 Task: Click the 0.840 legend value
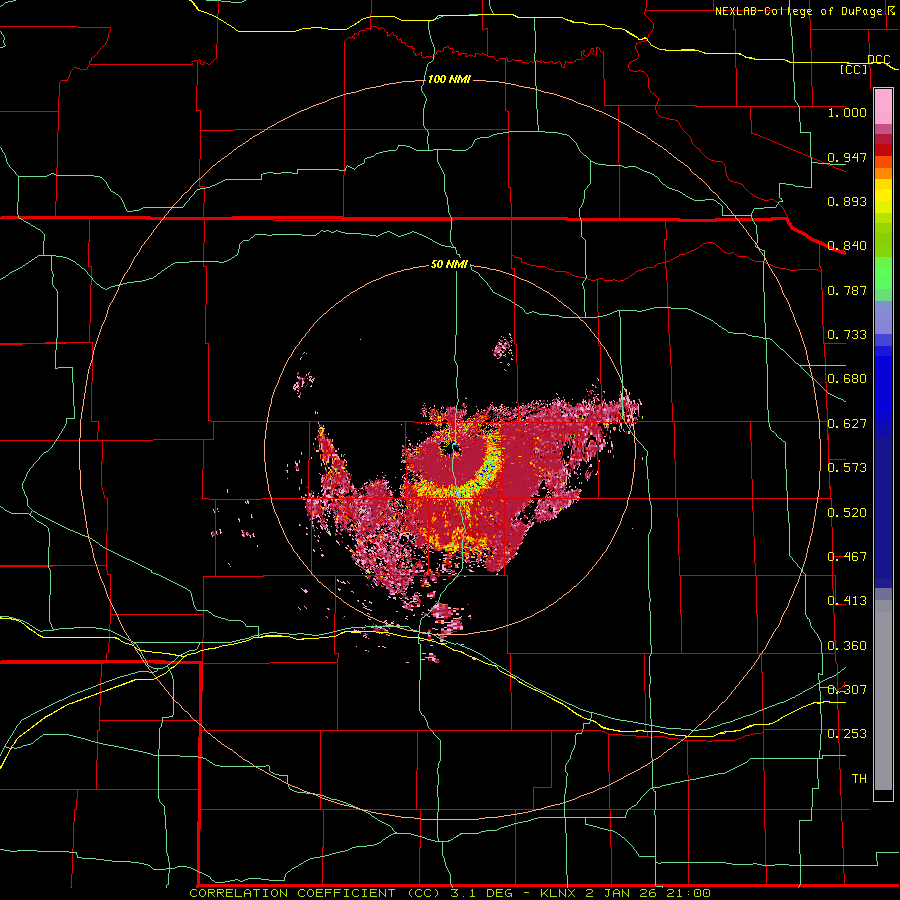click(847, 246)
